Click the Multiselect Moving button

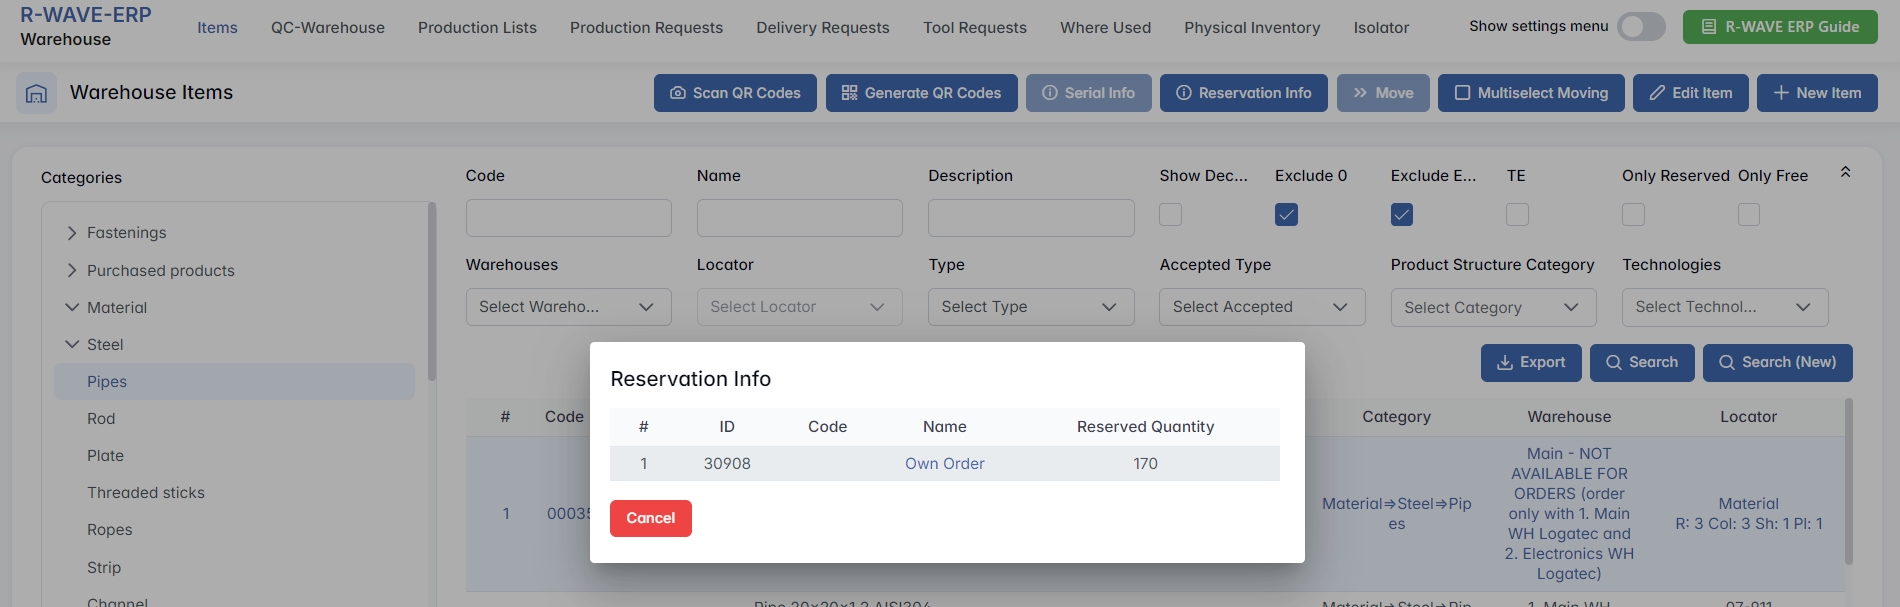pos(1531,93)
